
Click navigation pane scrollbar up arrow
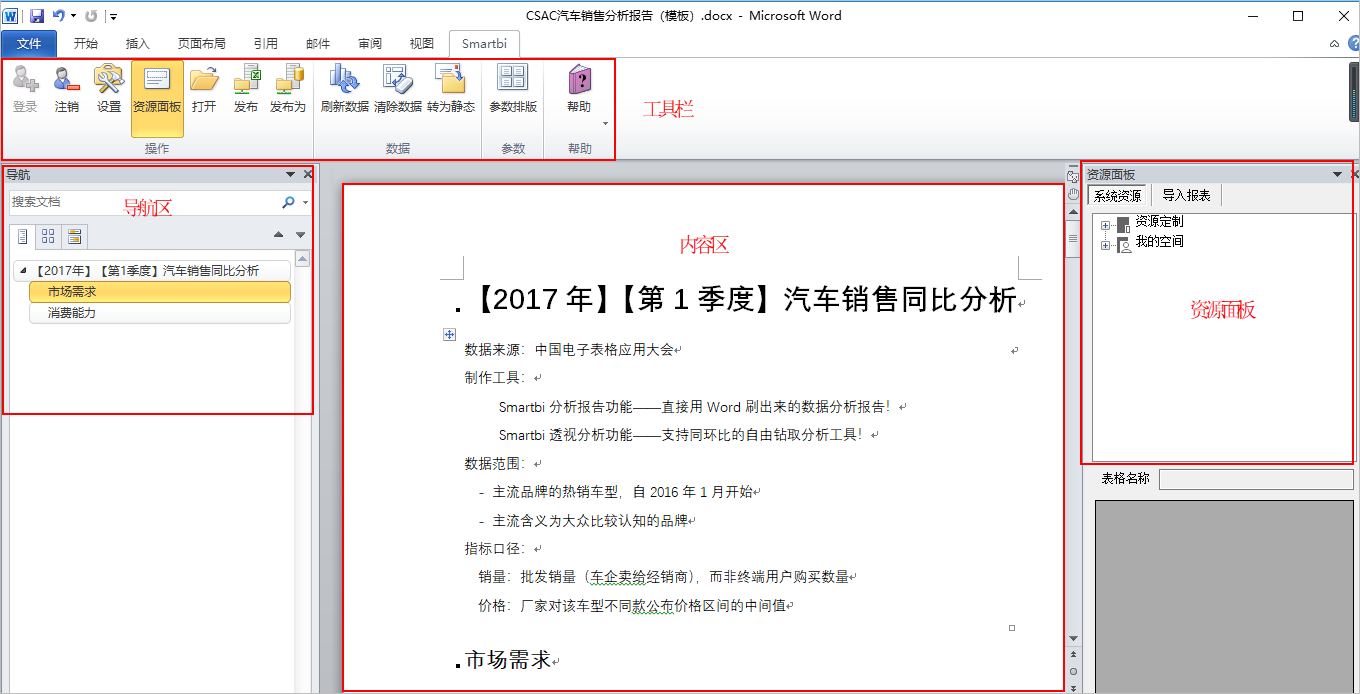(x=302, y=259)
